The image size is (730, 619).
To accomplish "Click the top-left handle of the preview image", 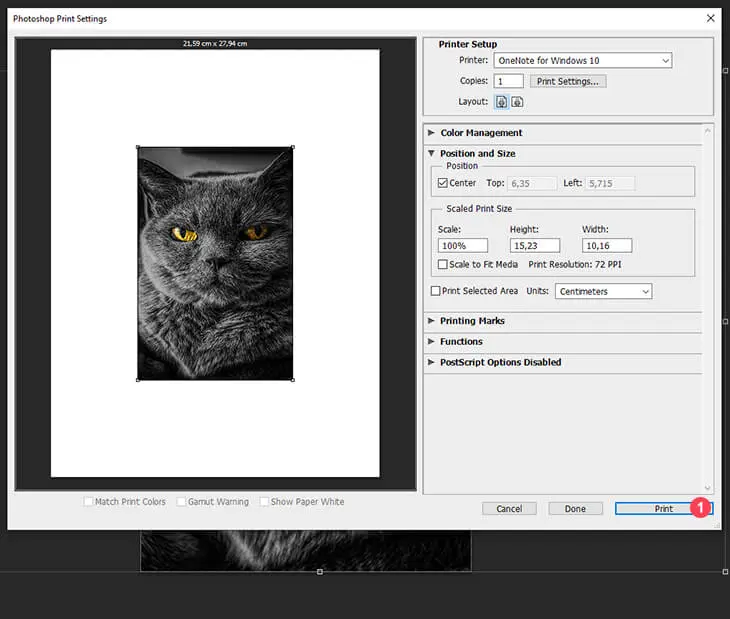I will click(x=138, y=147).
